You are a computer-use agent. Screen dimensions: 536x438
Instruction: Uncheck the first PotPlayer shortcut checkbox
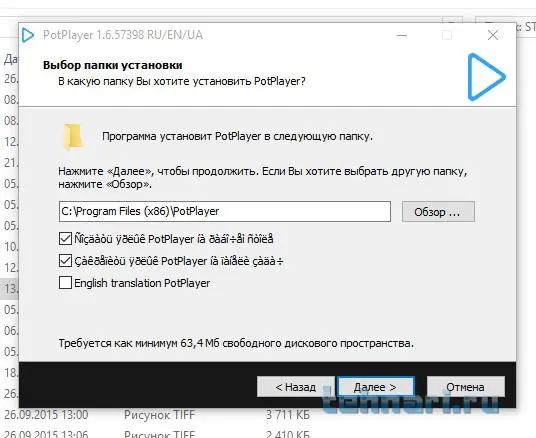click(65, 239)
